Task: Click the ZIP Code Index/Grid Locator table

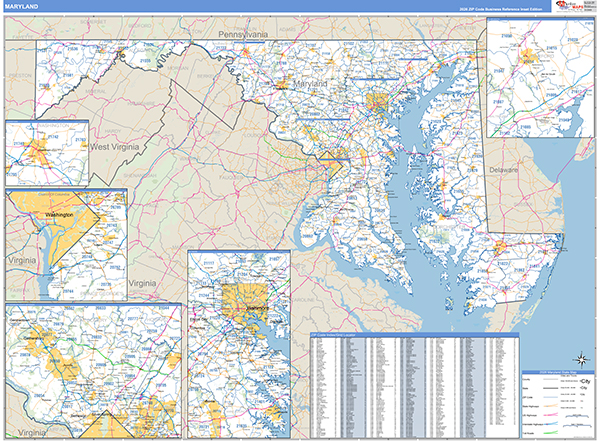Action: point(415,385)
